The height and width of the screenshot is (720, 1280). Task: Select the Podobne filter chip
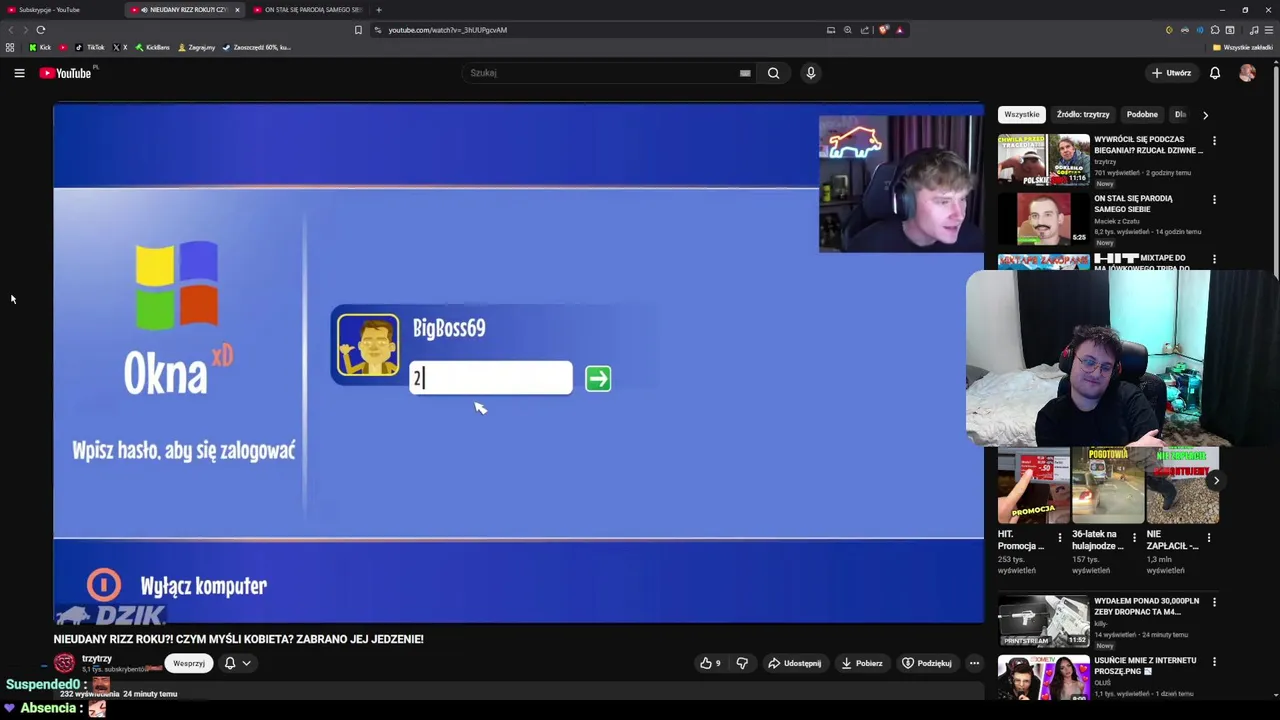coord(1142,115)
